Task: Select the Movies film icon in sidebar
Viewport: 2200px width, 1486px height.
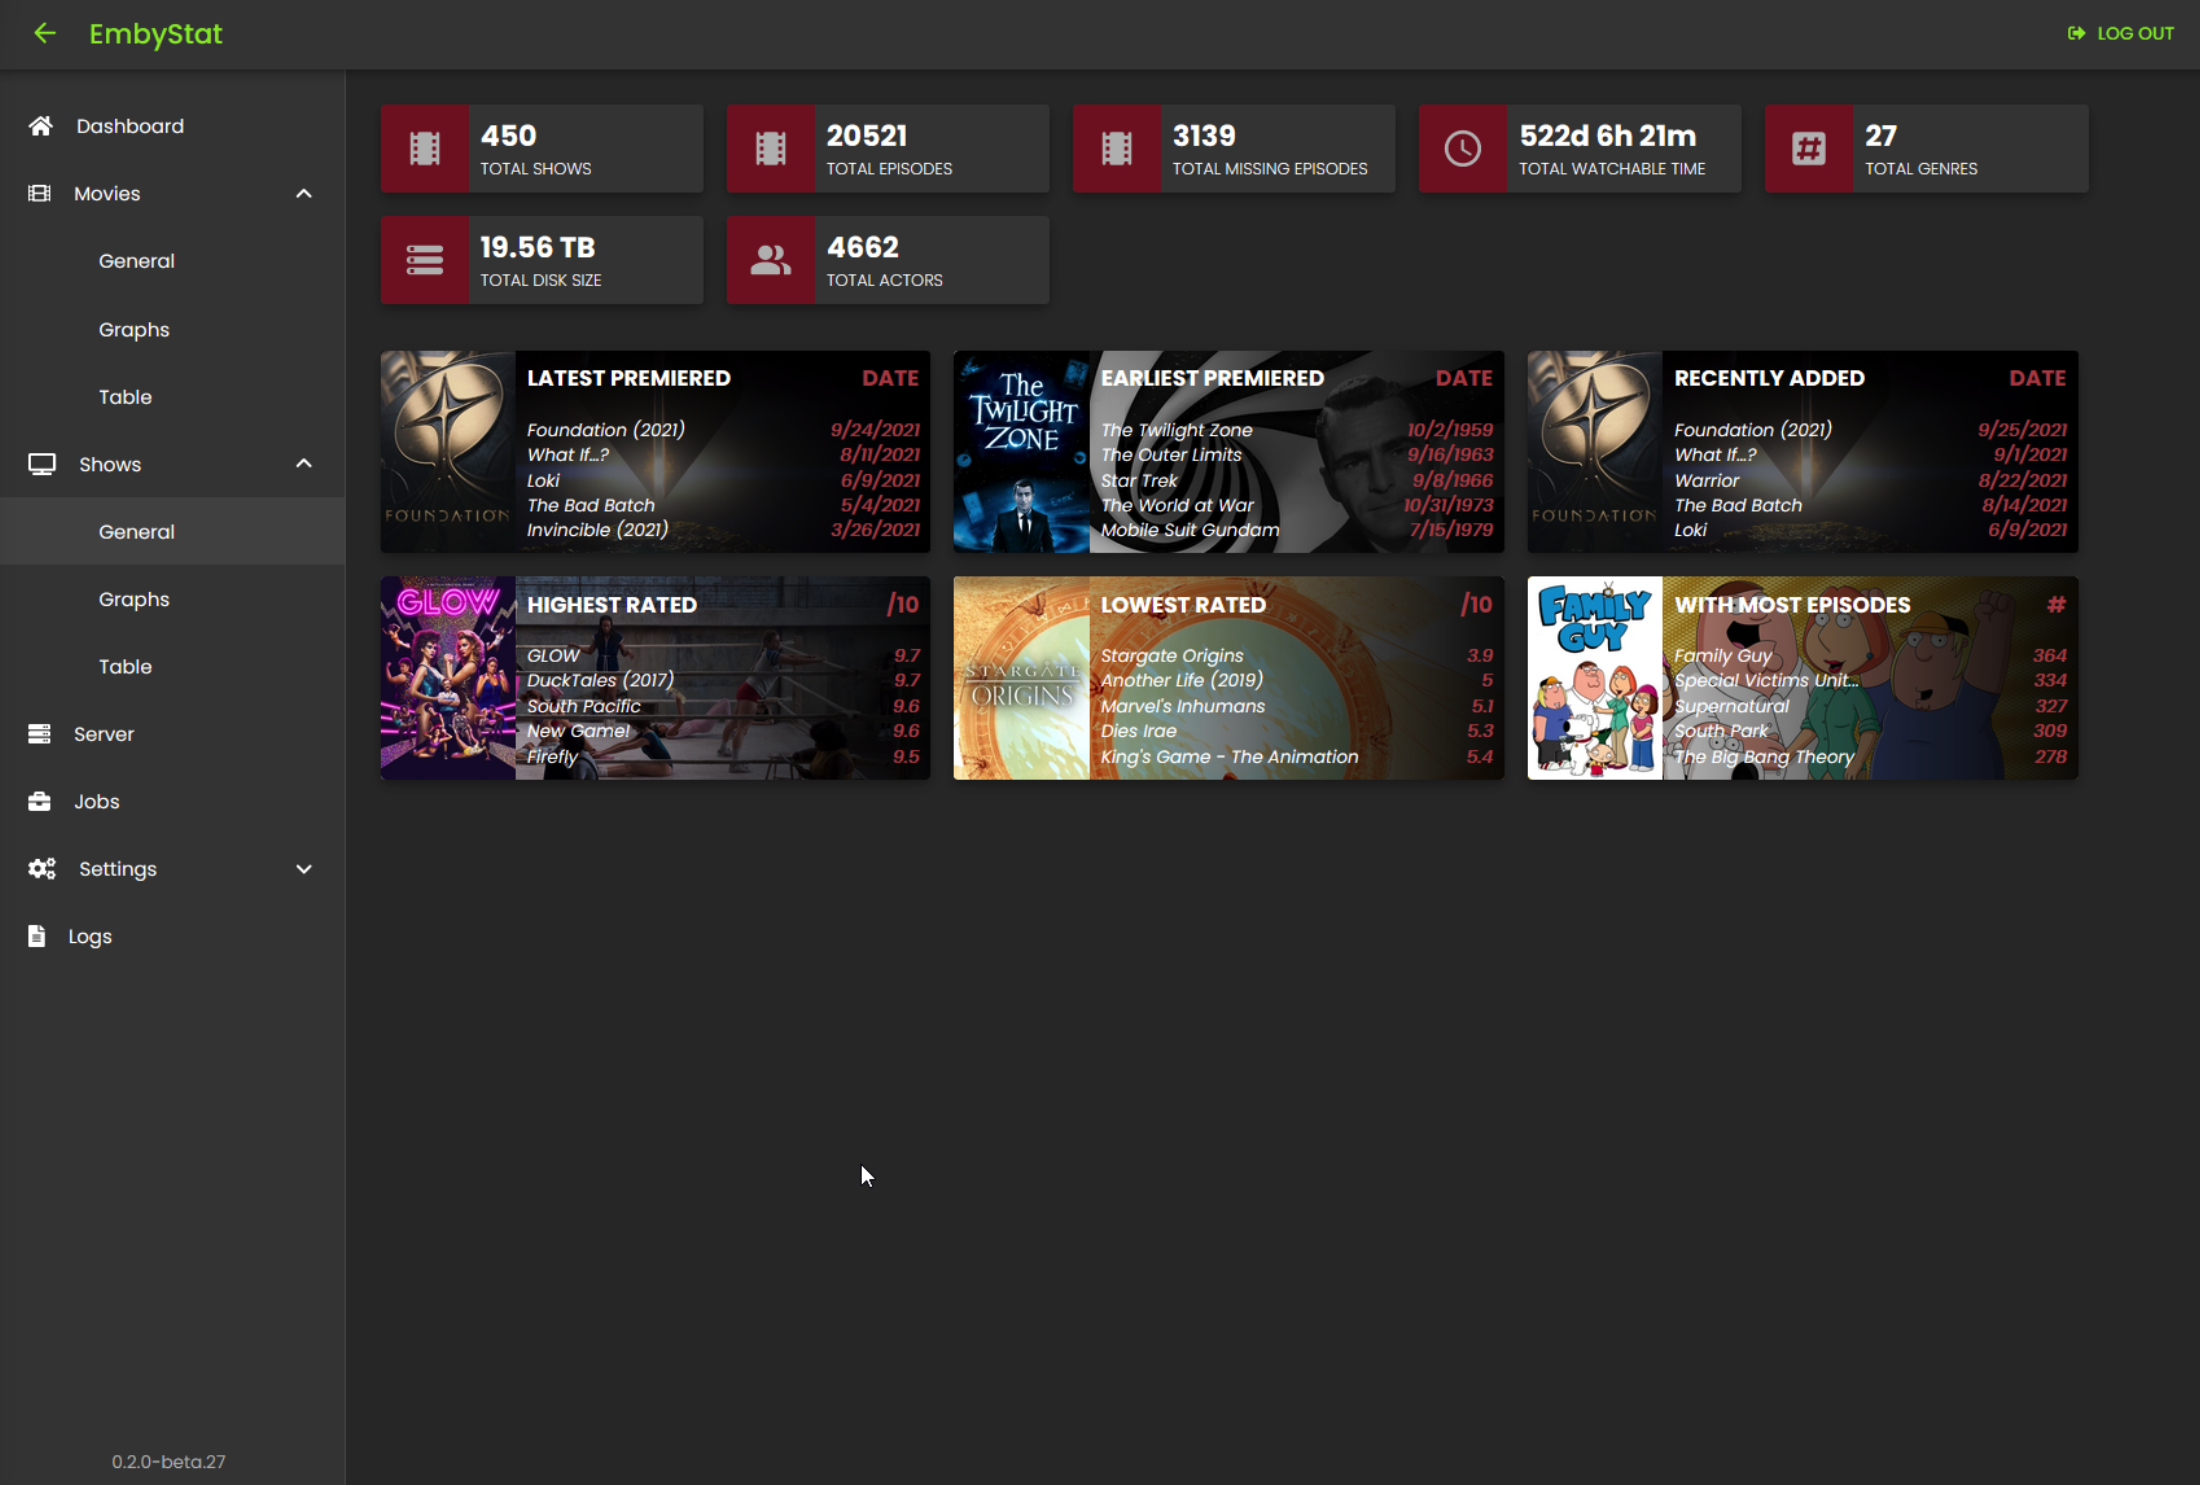Action: 40,193
